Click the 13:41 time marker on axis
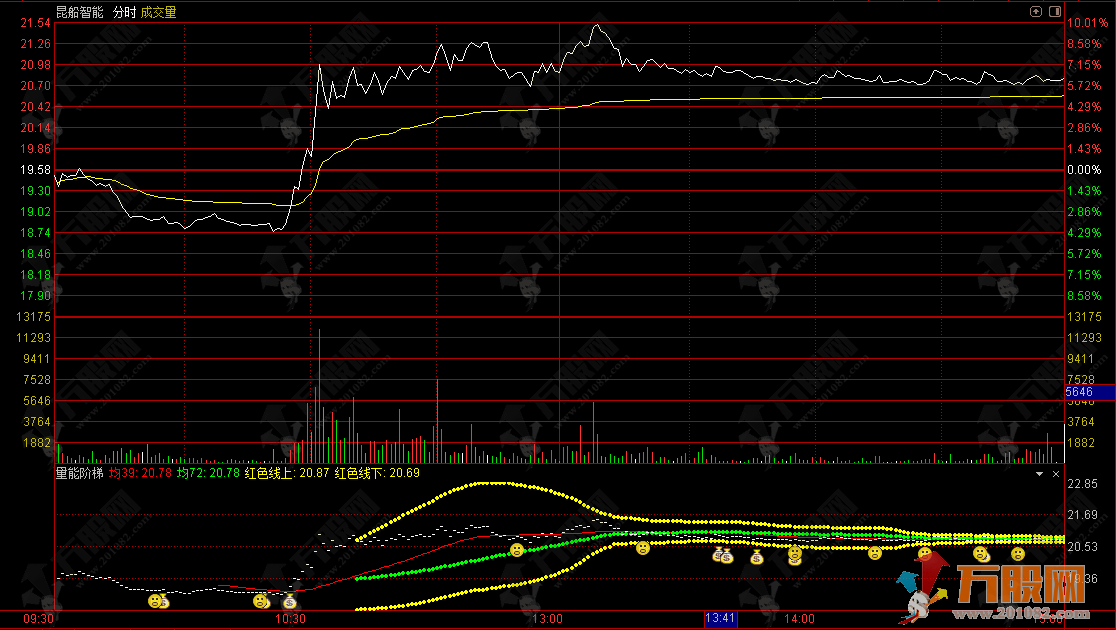Viewport: 1116px width, 630px height. [x=720, y=619]
